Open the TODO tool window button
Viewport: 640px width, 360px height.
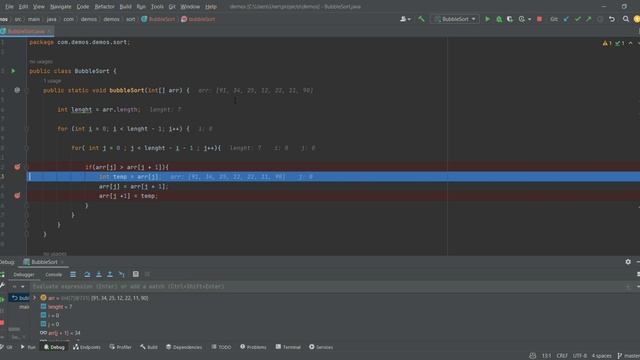coord(221,347)
